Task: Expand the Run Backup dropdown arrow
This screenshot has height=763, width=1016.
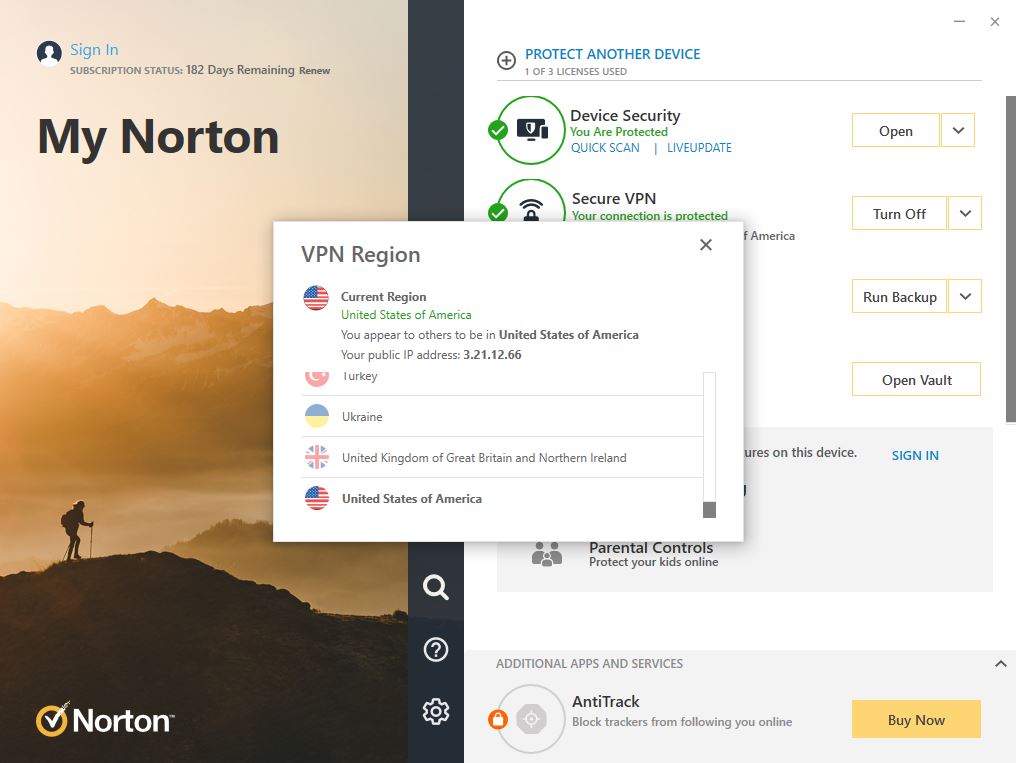Action: coord(965,297)
